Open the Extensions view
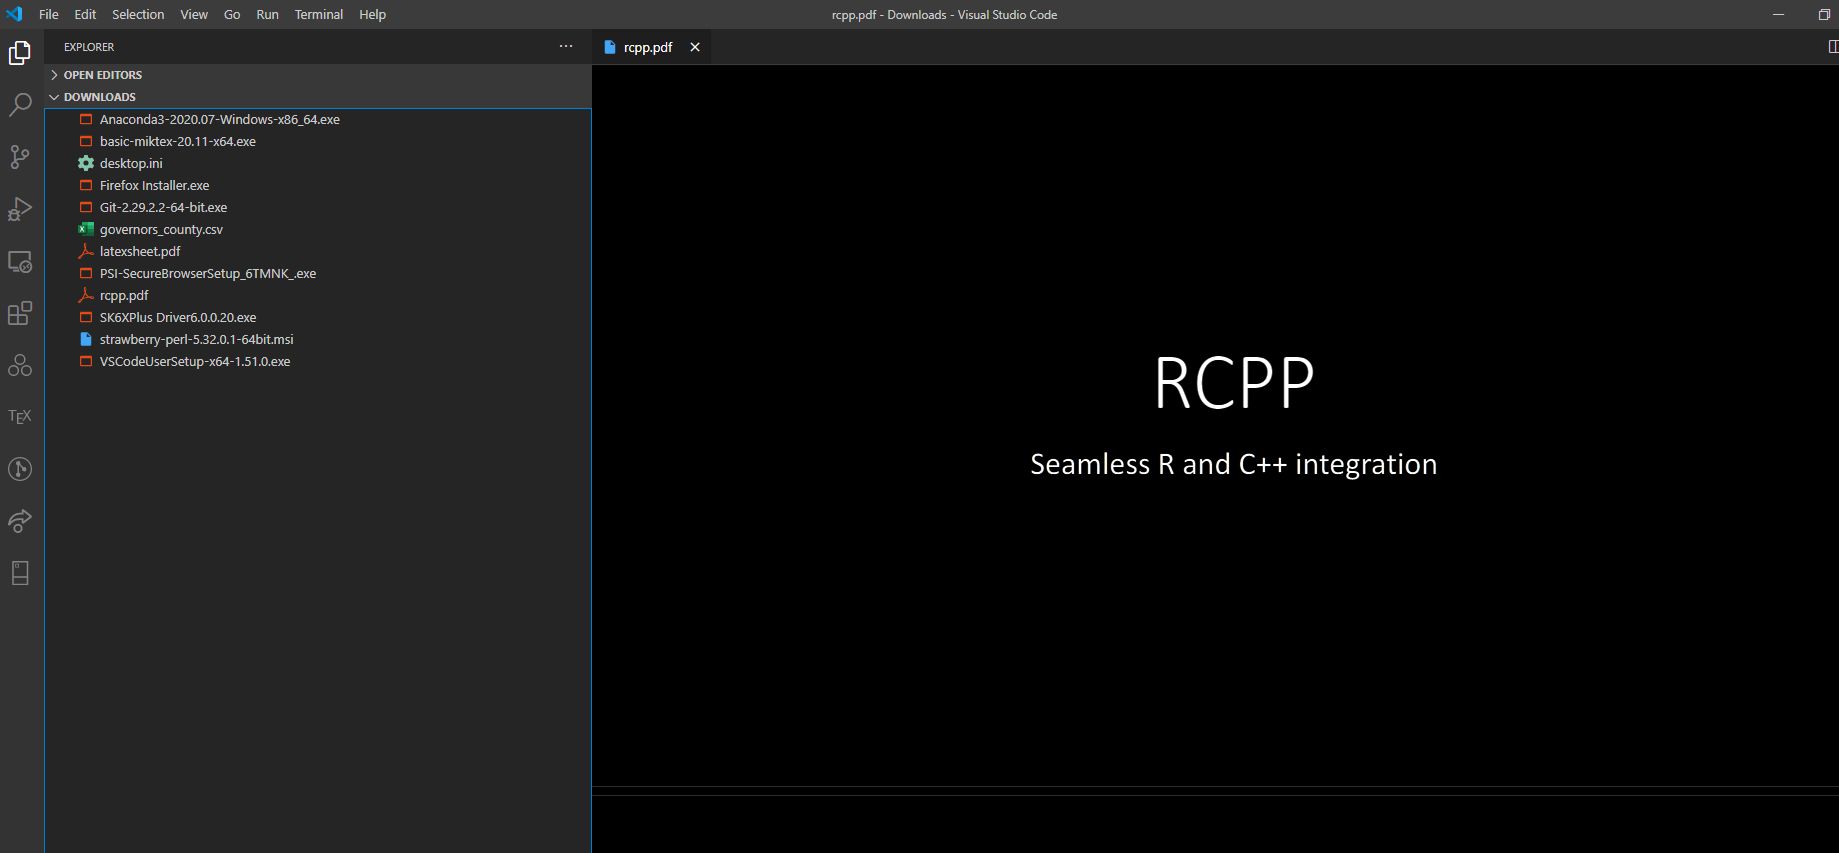The image size is (1839, 853). tap(20, 314)
